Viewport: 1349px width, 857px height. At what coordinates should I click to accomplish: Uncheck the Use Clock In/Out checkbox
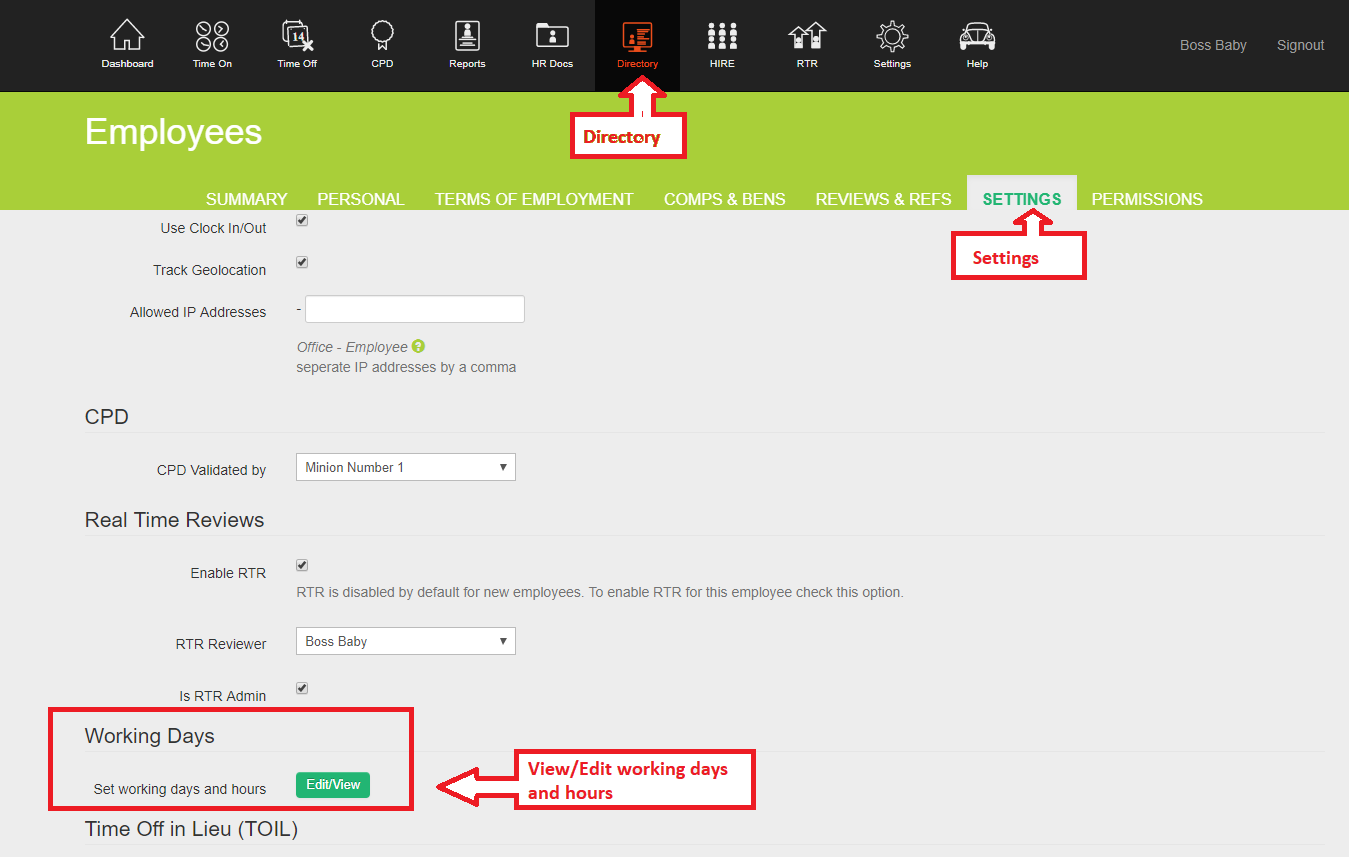click(302, 220)
